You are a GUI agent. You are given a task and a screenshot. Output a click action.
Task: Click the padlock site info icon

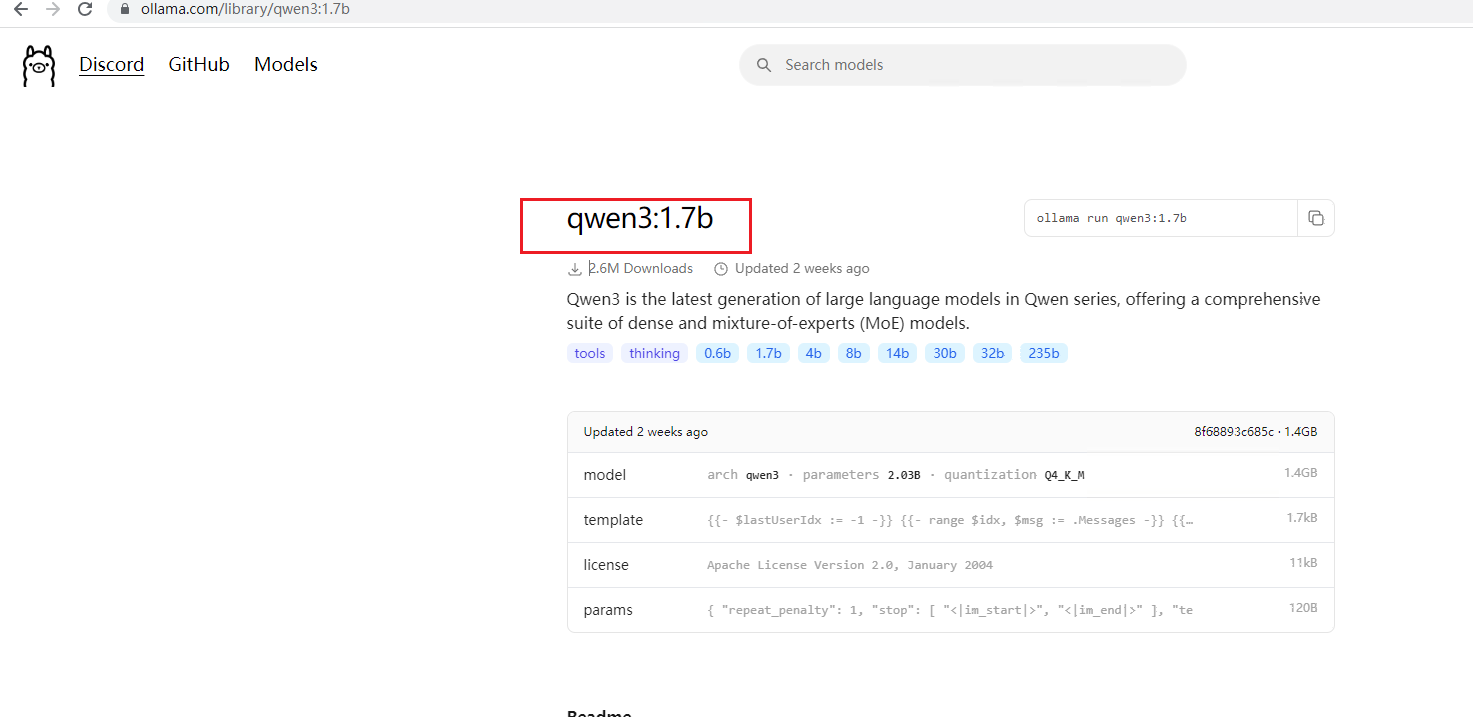(x=125, y=9)
